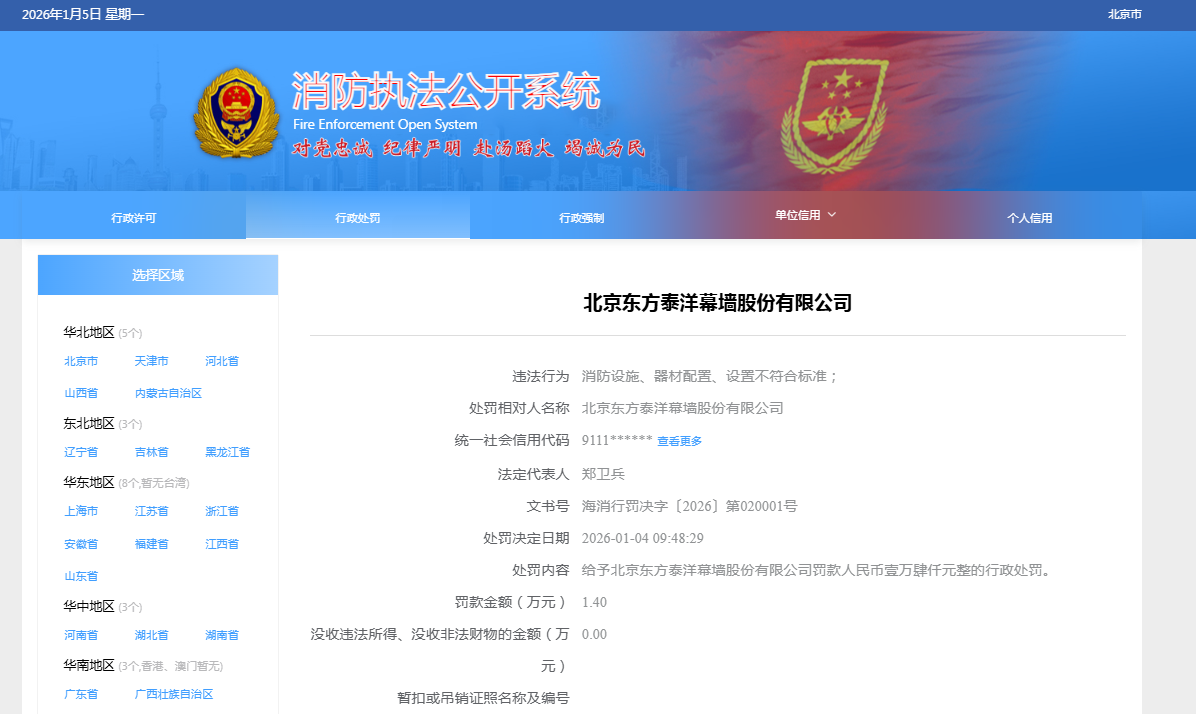Go to the 个人信用 tab
1196x714 pixels.
click(x=1029, y=218)
